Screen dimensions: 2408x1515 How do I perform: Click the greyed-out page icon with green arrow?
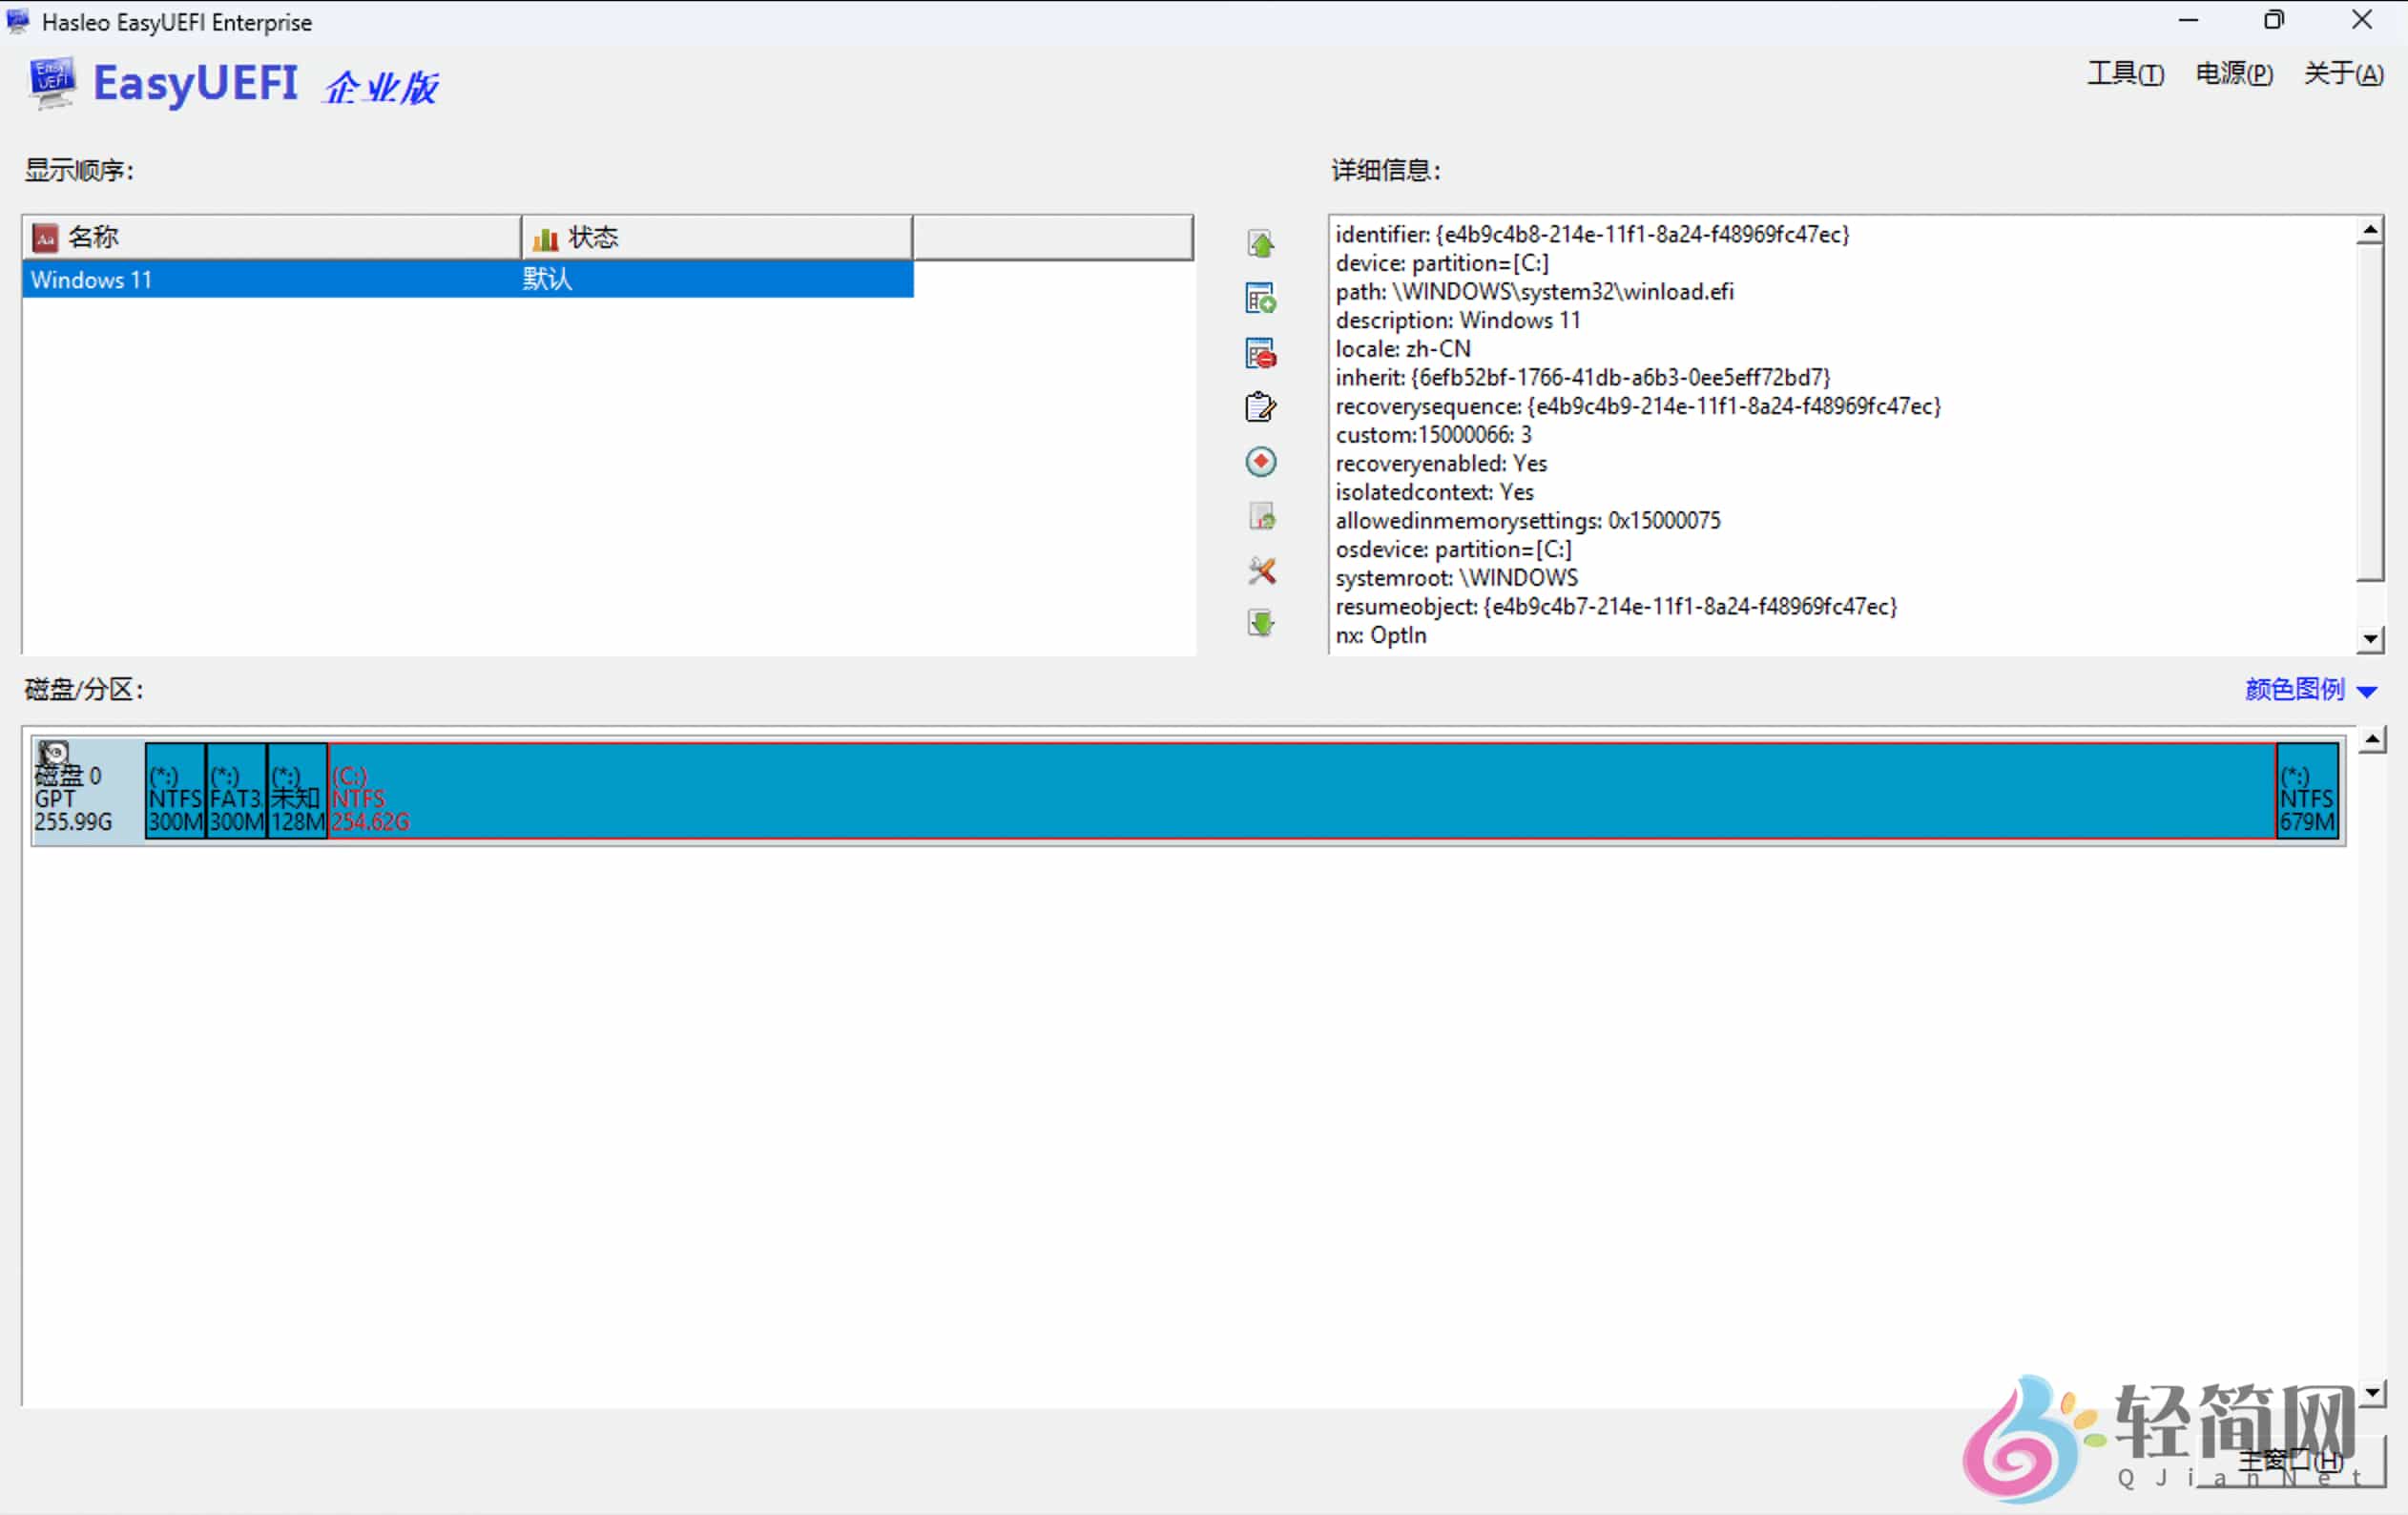click(x=1261, y=516)
